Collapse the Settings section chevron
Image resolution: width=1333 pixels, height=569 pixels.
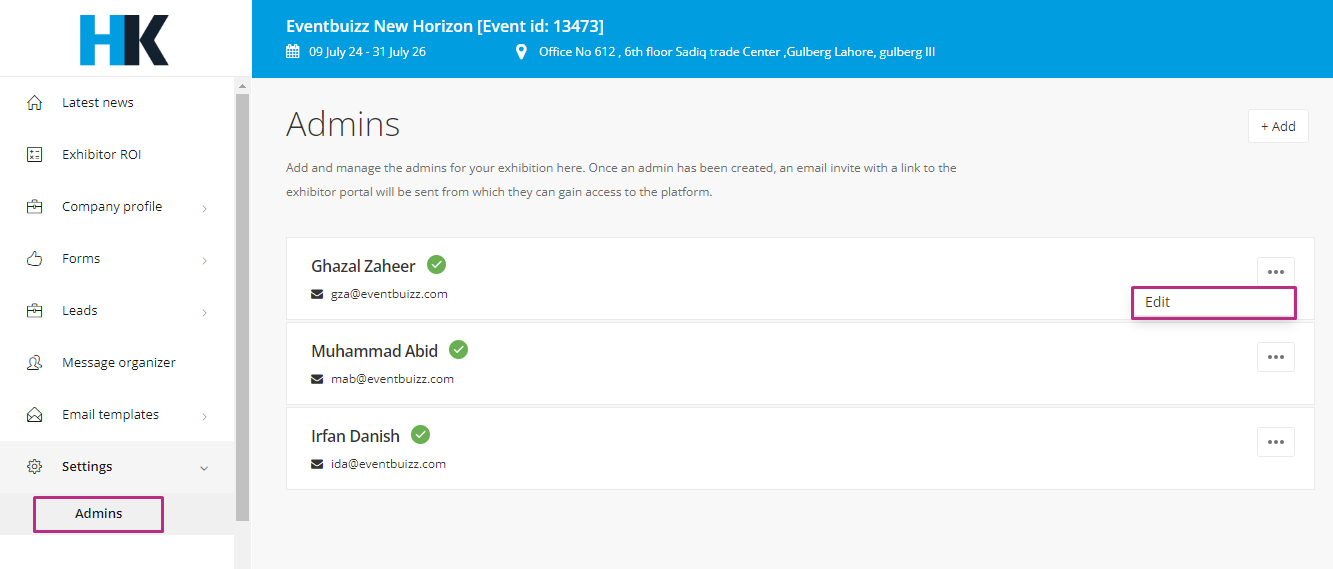coord(205,468)
